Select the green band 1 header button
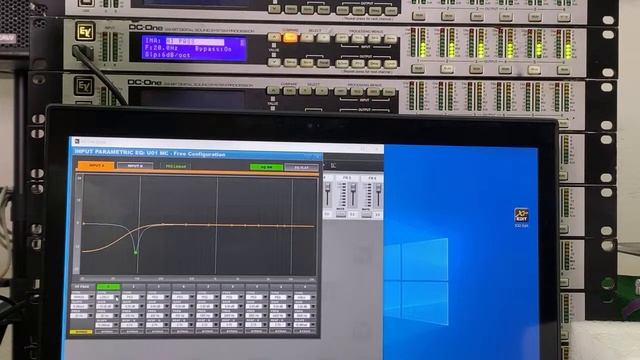Image resolution: width=640 pixels, height=360 pixels. pos(108,286)
